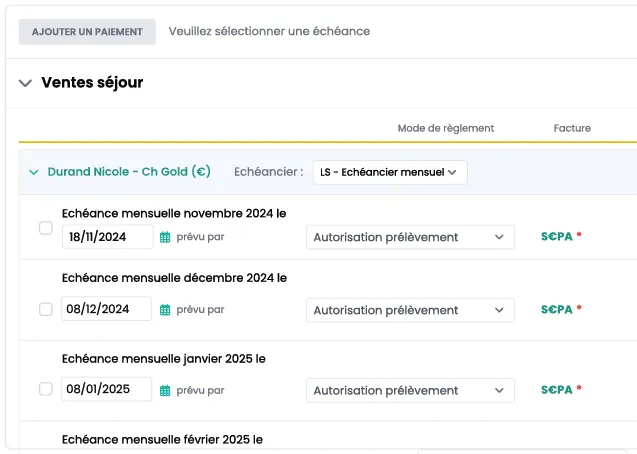Select the text Echéance mensuelle novembre 2024 le
Screen dimensions: 637x454
click(x=174, y=213)
